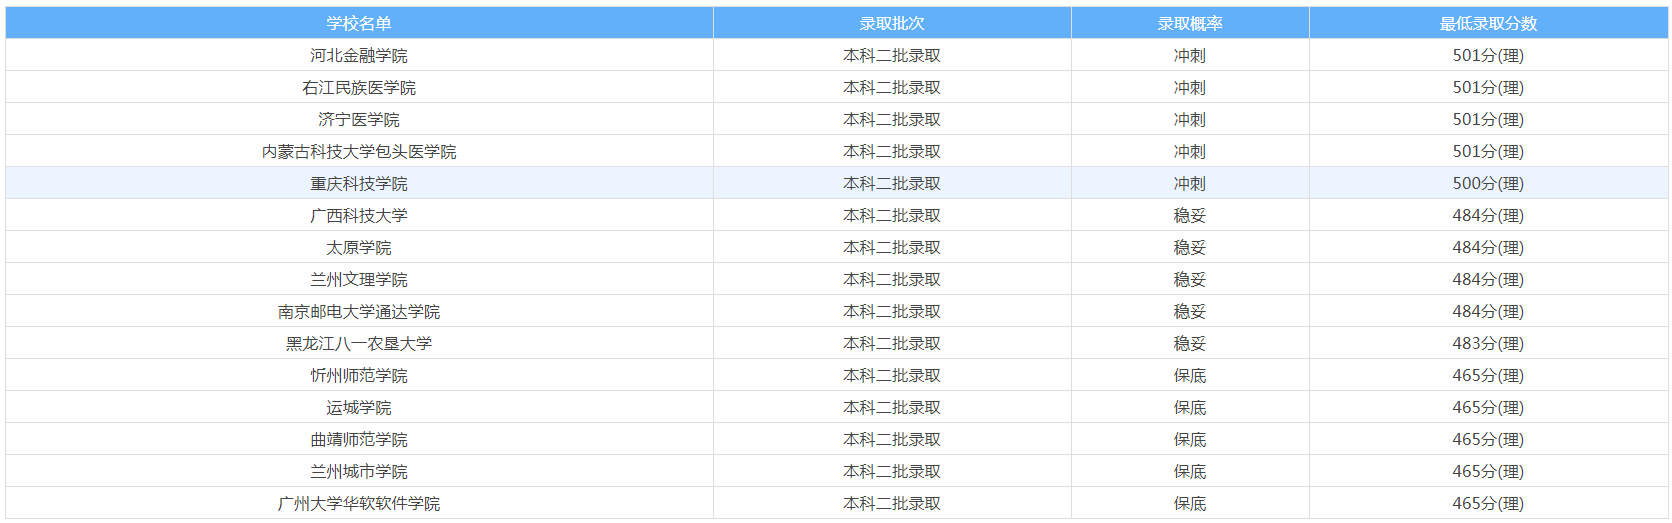Select 兰州城市学院 school name
The image size is (1672, 523).
pos(359,471)
